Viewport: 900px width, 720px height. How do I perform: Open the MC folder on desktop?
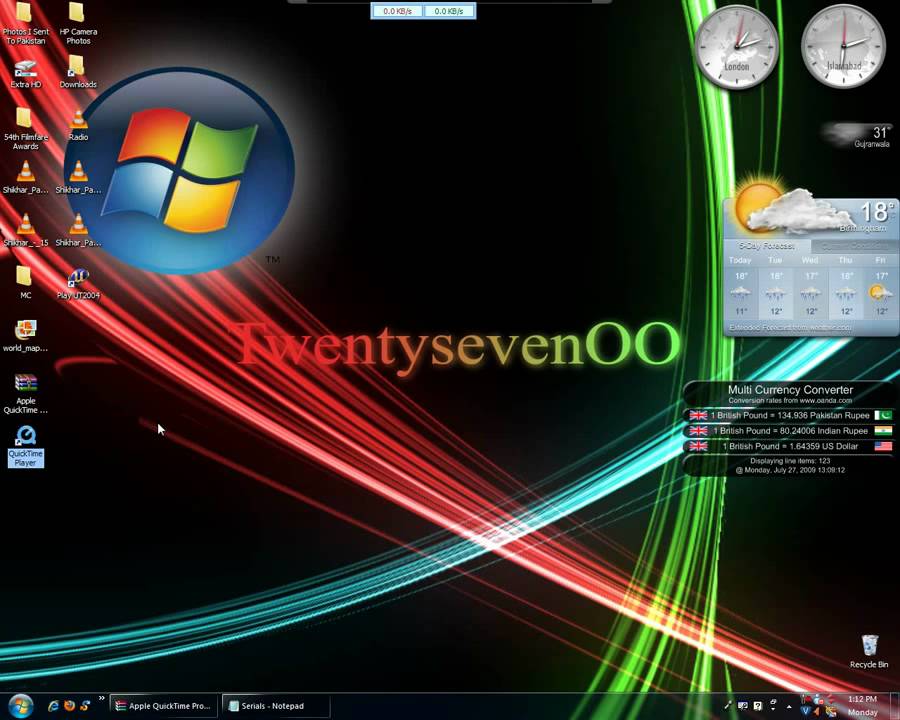(25, 282)
